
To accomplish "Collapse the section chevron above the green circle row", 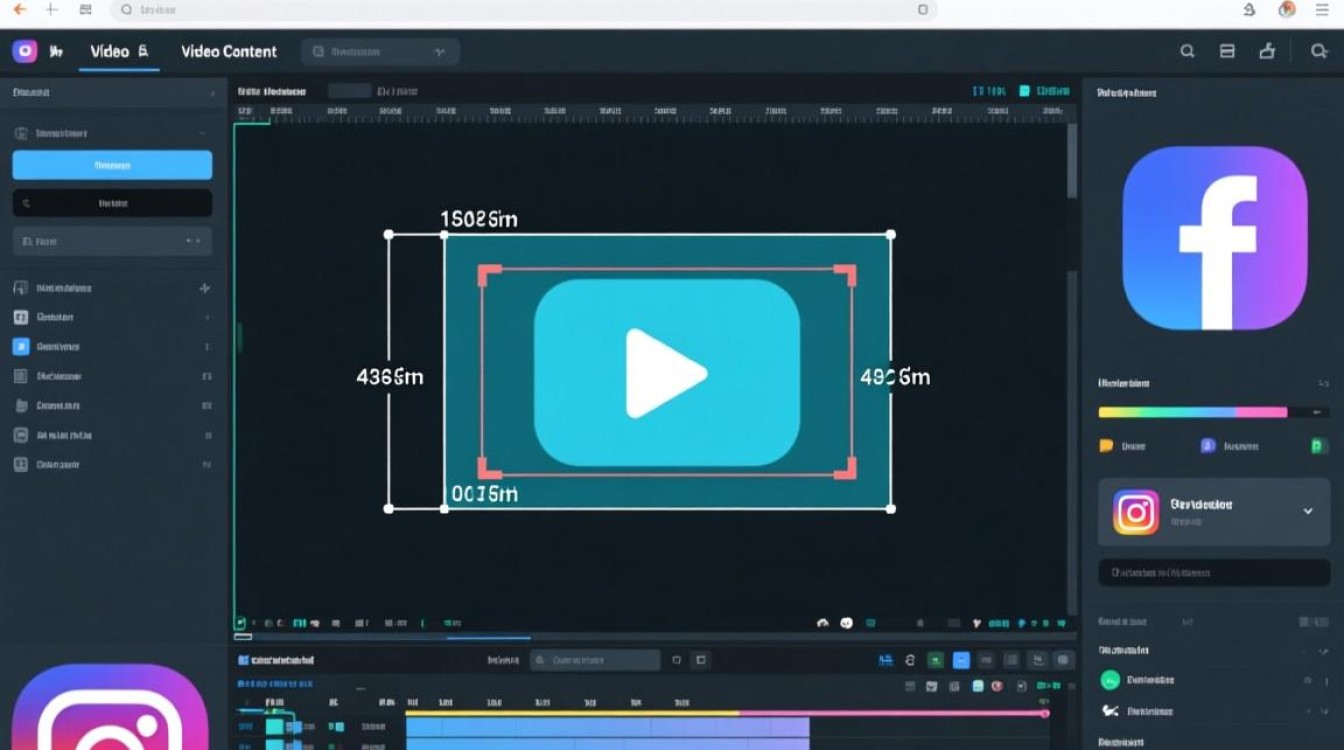I will (1323, 650).
